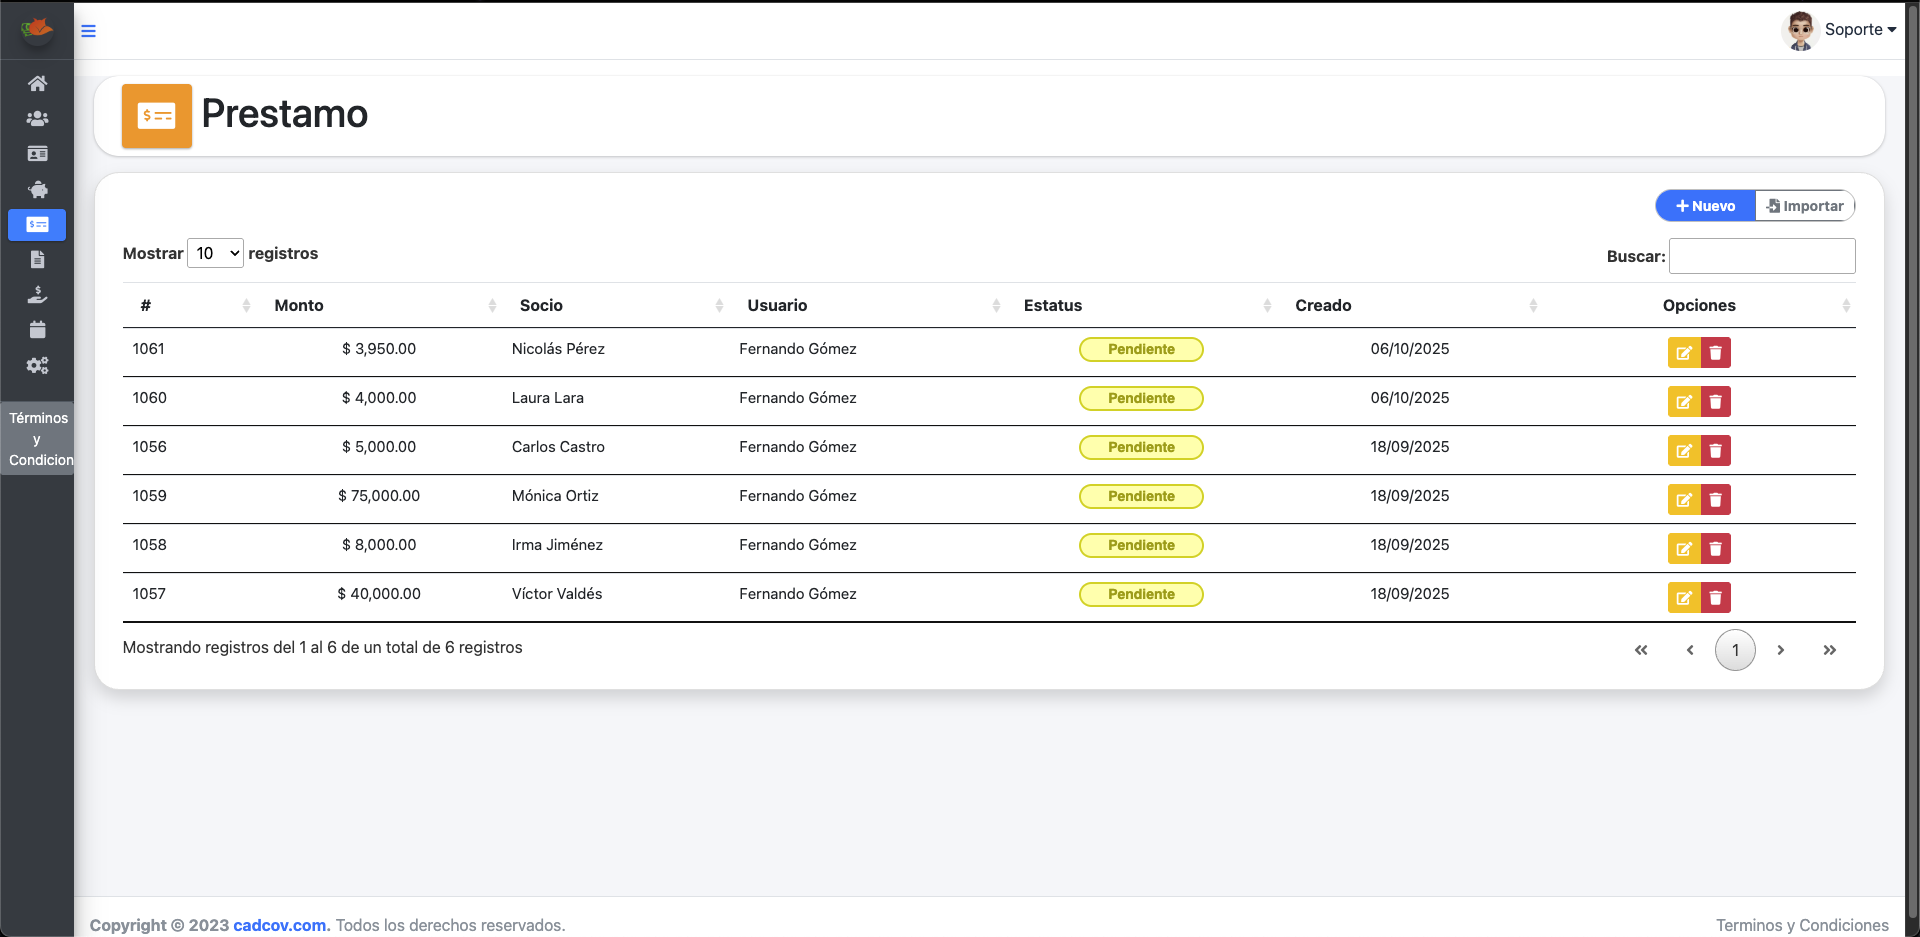Click the calendar icon in sidebar
This screenshot has height=937, width=1920.
(x=37, y=330)
